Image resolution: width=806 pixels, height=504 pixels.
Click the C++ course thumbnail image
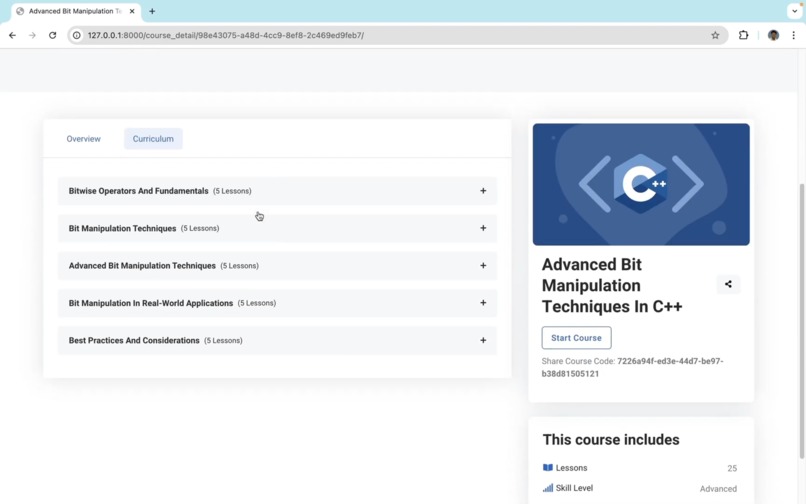point(641,184)
